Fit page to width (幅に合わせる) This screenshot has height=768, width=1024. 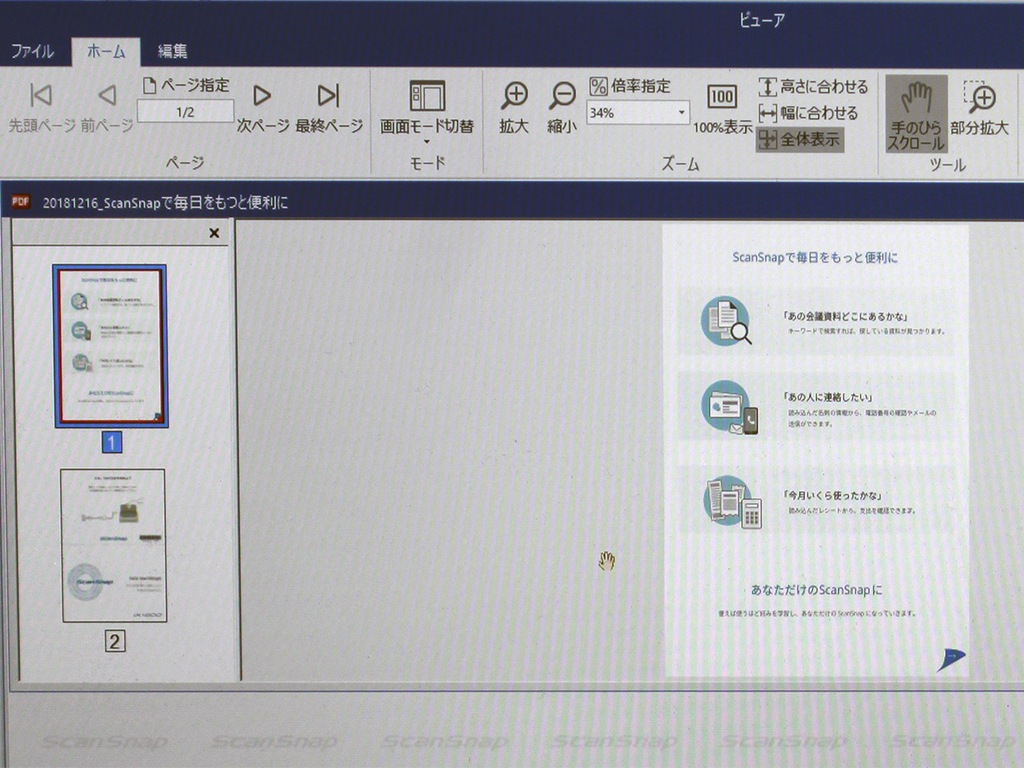point(808,113)
